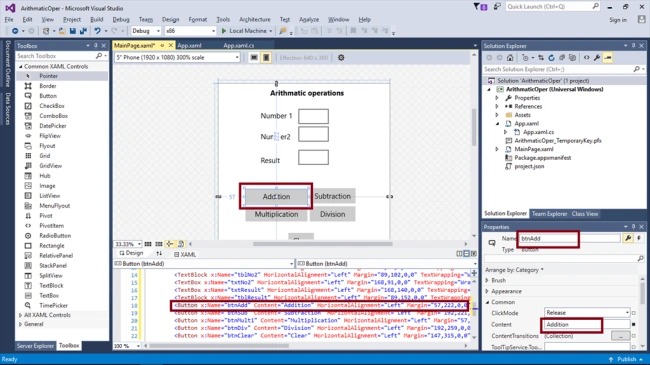
Task: Toggle snapping to snaplines in designer
Action: [x=170, y=244]
